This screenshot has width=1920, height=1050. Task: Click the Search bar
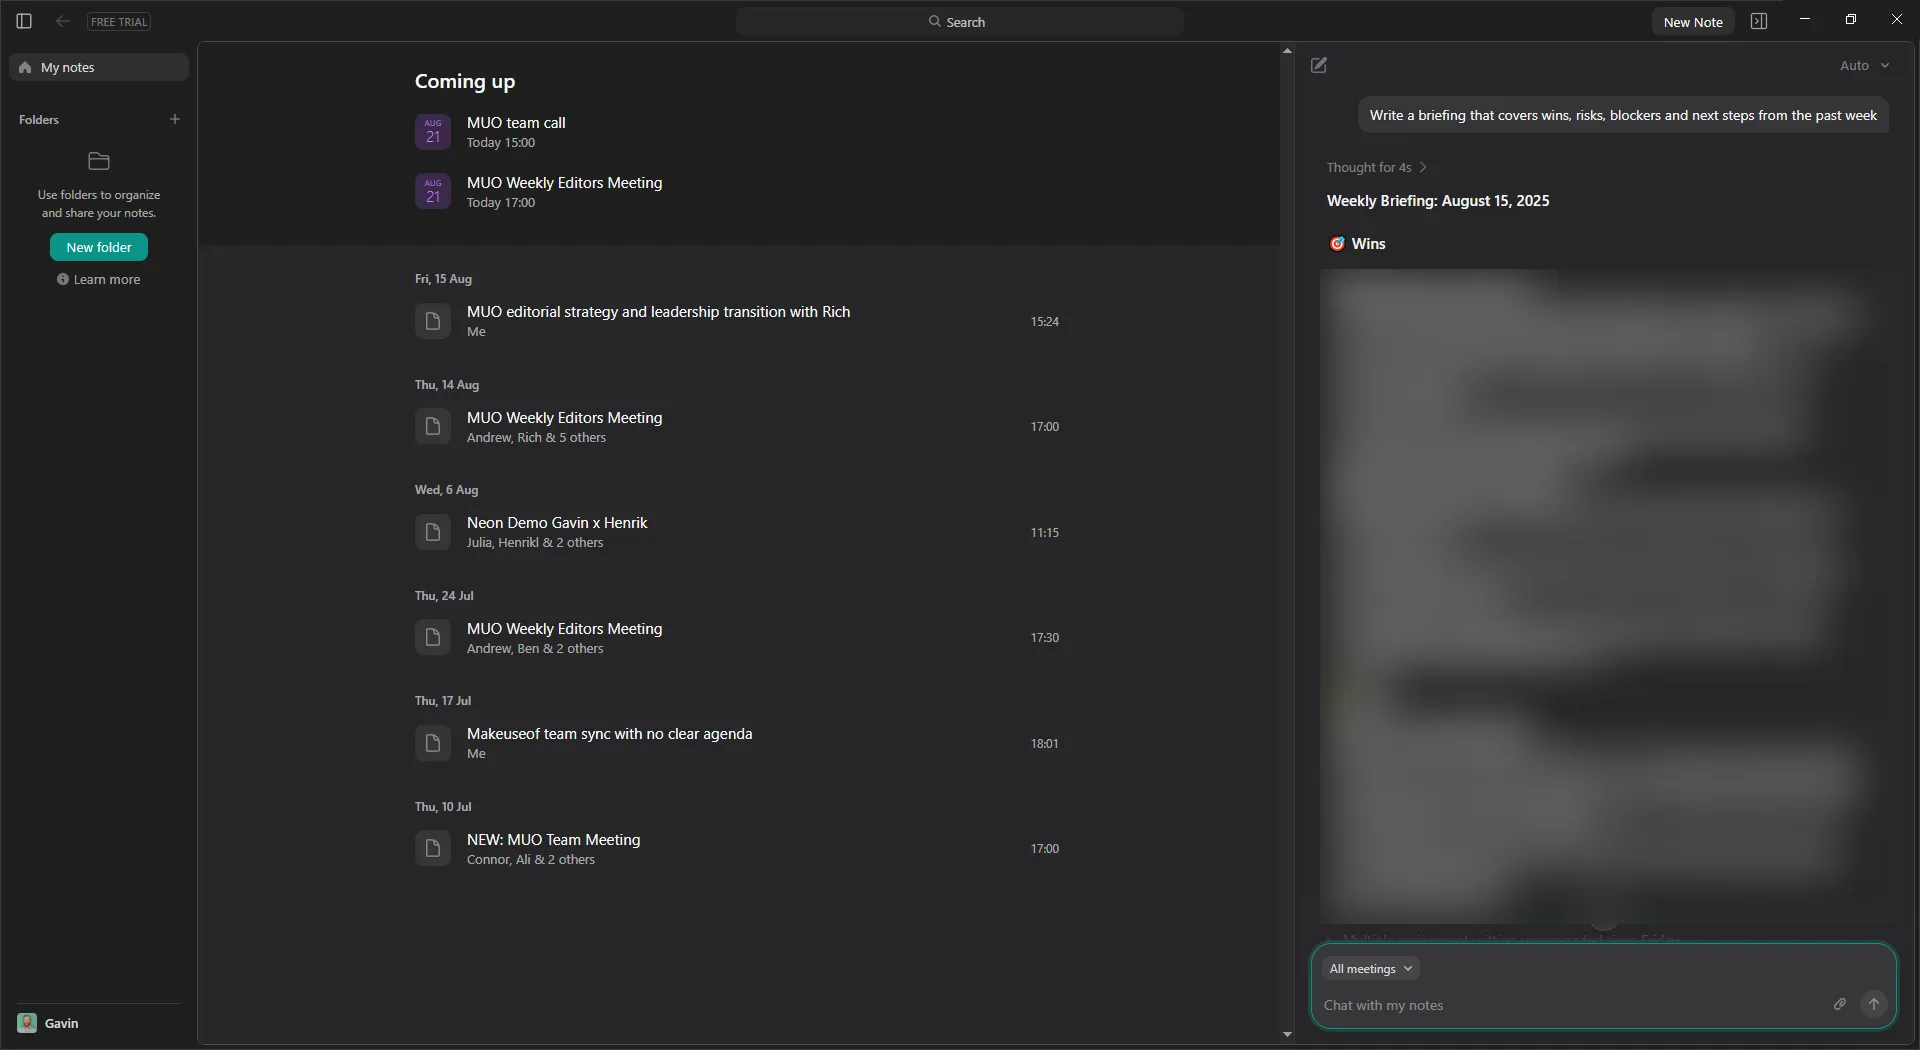[958, 20]
